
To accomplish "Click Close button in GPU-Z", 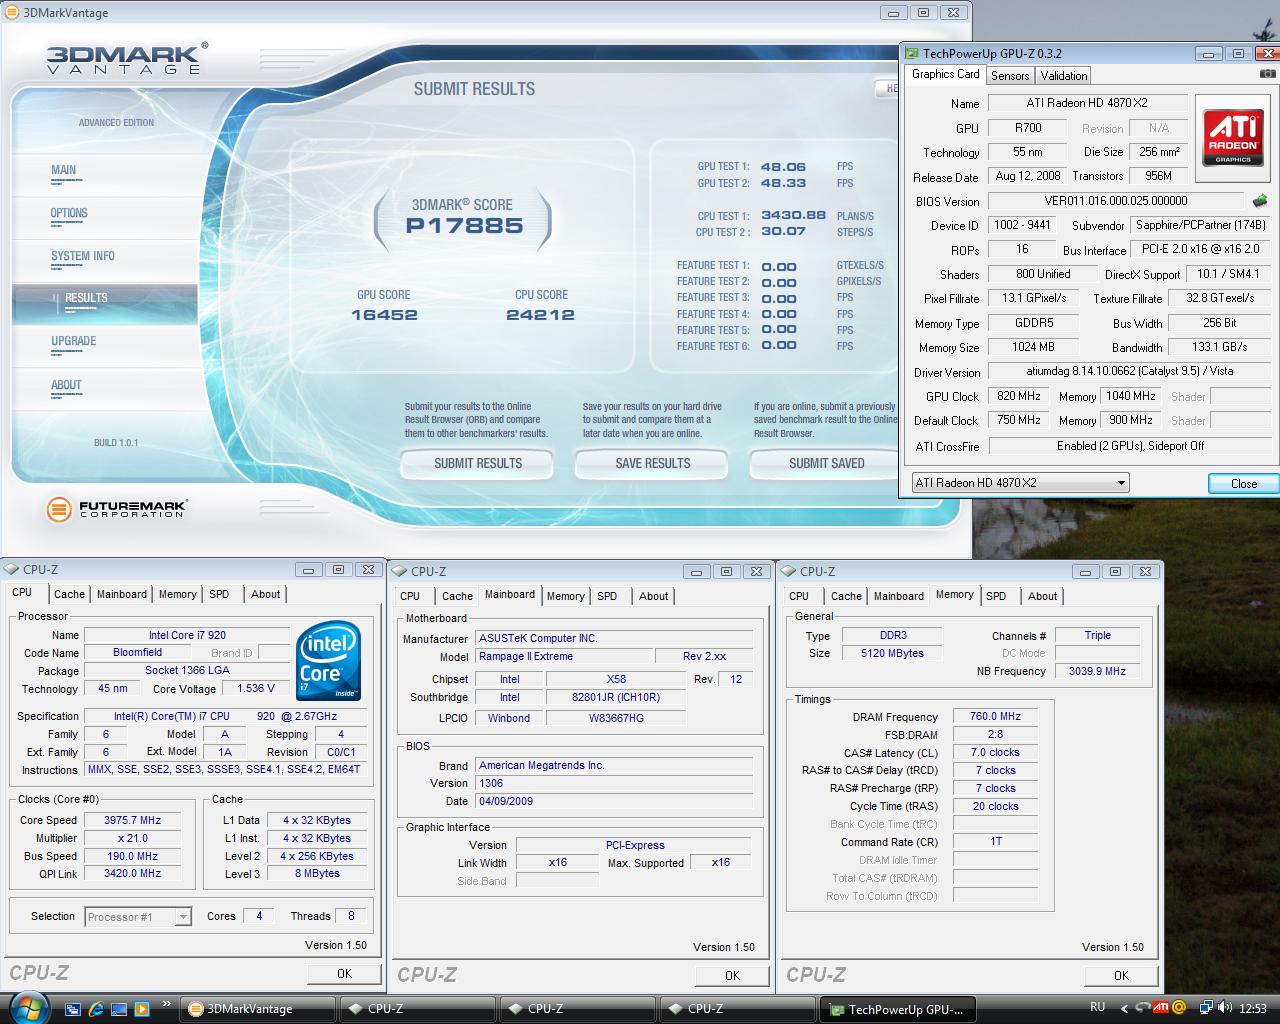I will coord(1243,483).
